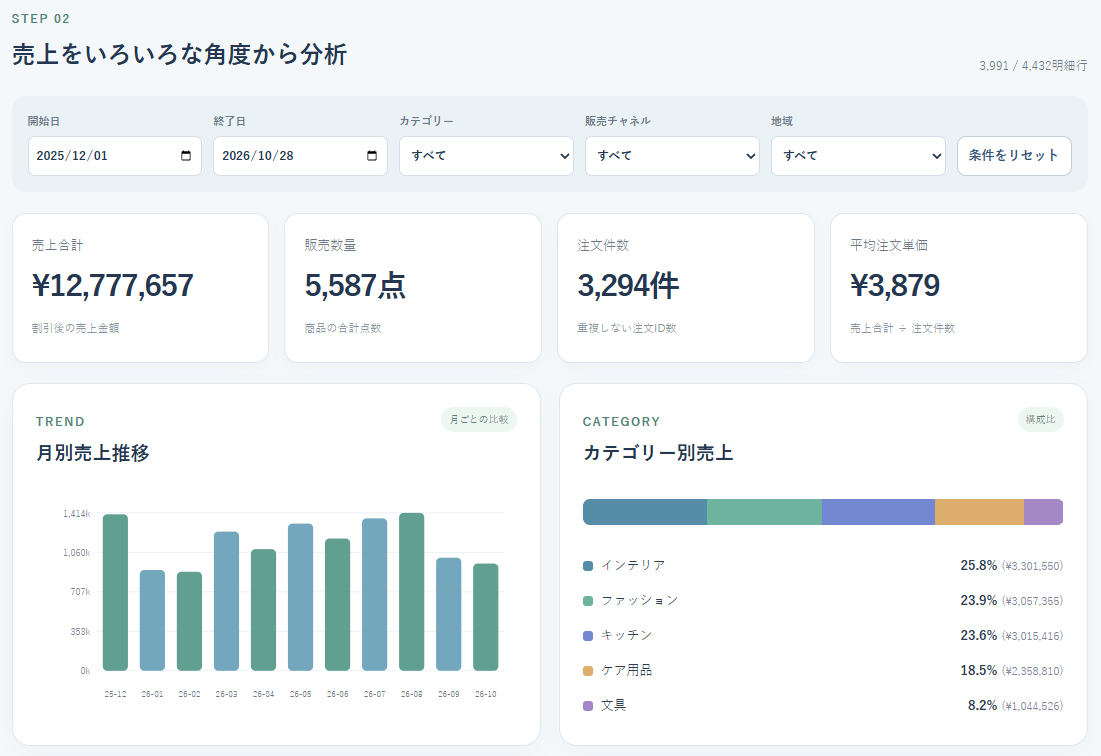Viewport: 1101px width, 756px height.
Task: Click the キッチン legend color square
Action: point(588,636)
